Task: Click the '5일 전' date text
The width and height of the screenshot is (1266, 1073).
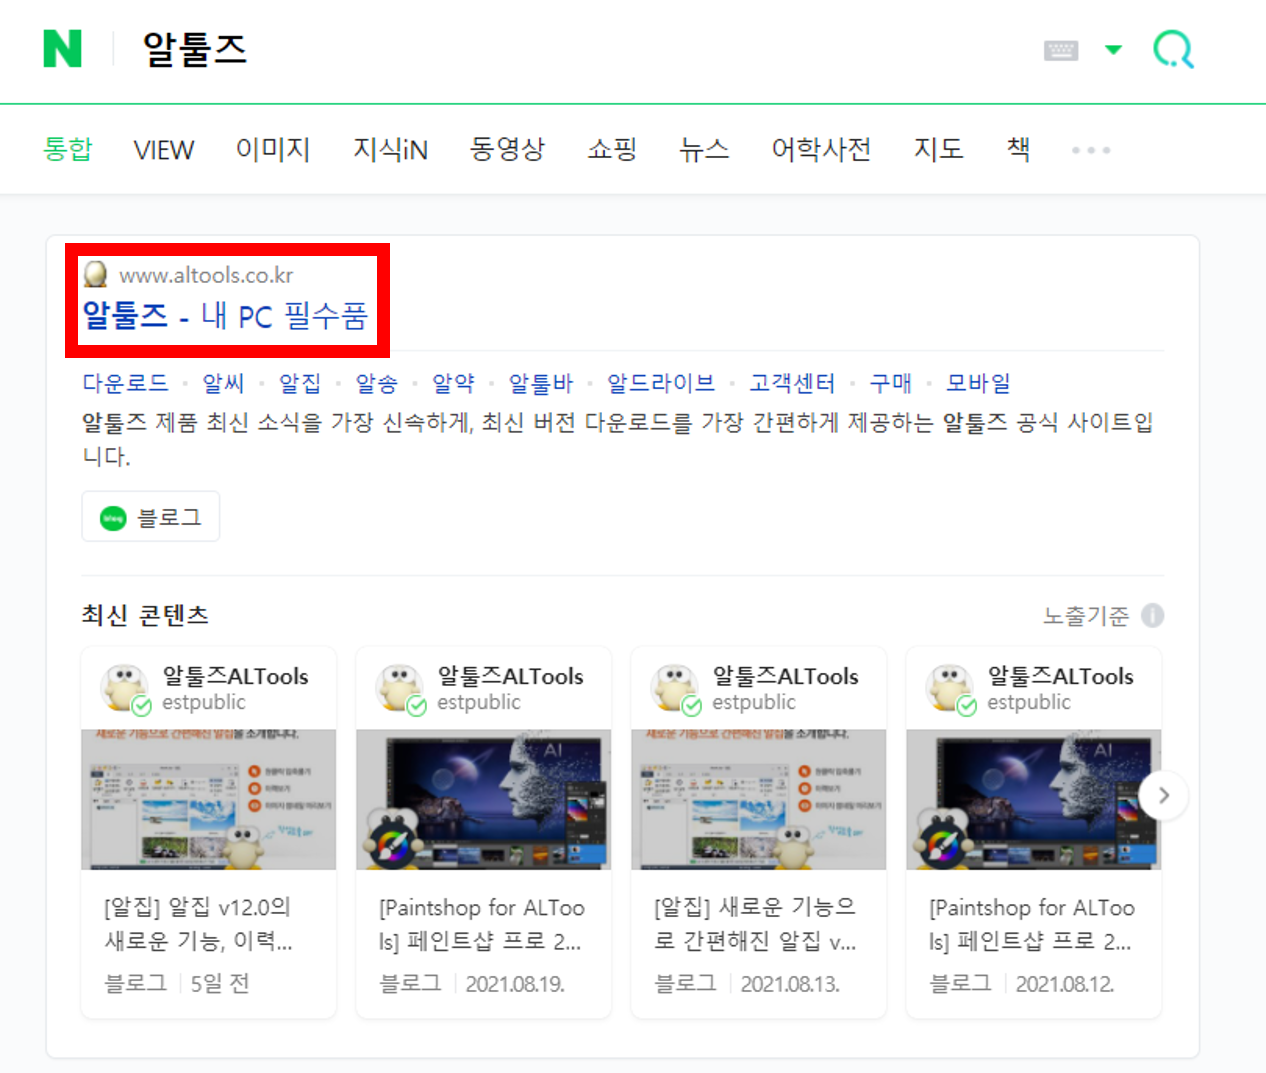Action: (220, 984)
